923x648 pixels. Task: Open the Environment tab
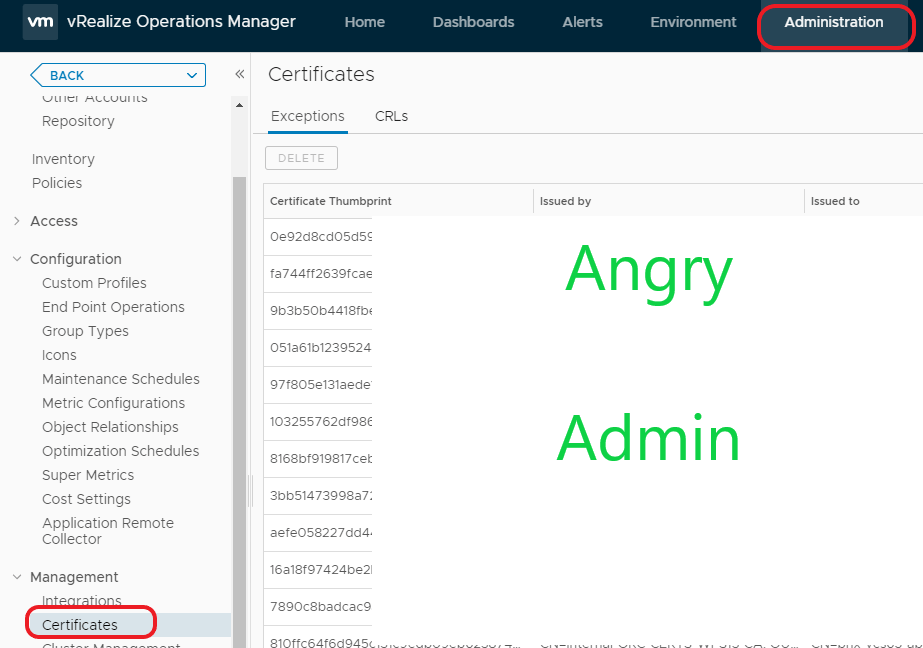coord(693,22)
